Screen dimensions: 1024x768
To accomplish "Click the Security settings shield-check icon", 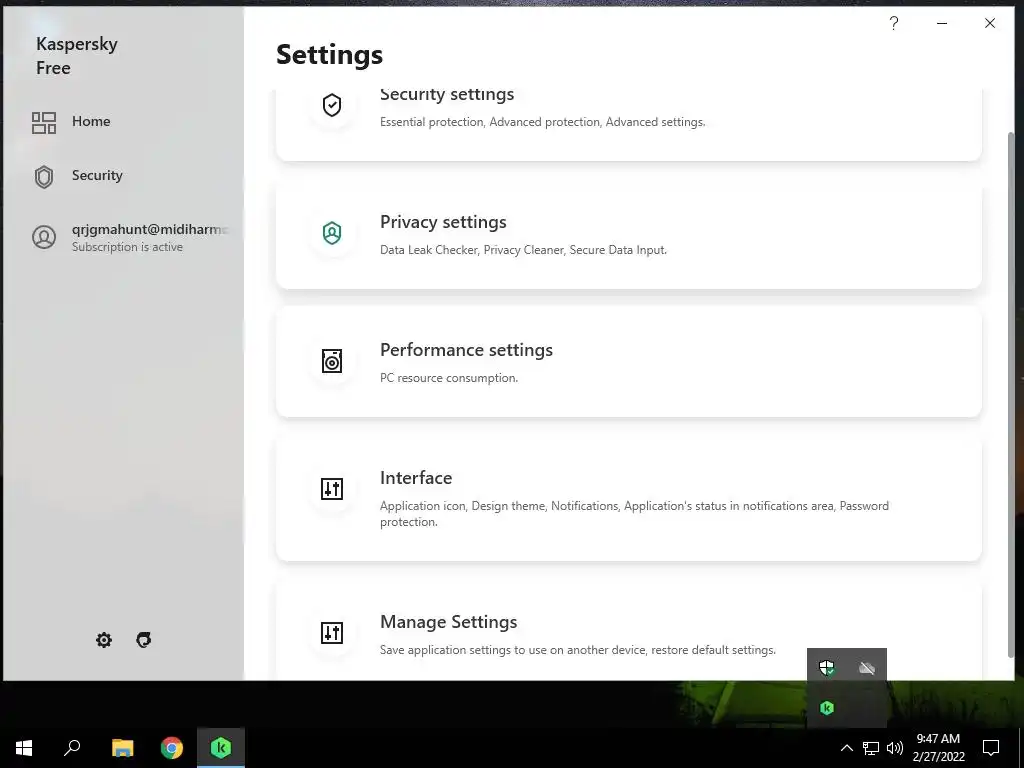I will tap(332, 104).
